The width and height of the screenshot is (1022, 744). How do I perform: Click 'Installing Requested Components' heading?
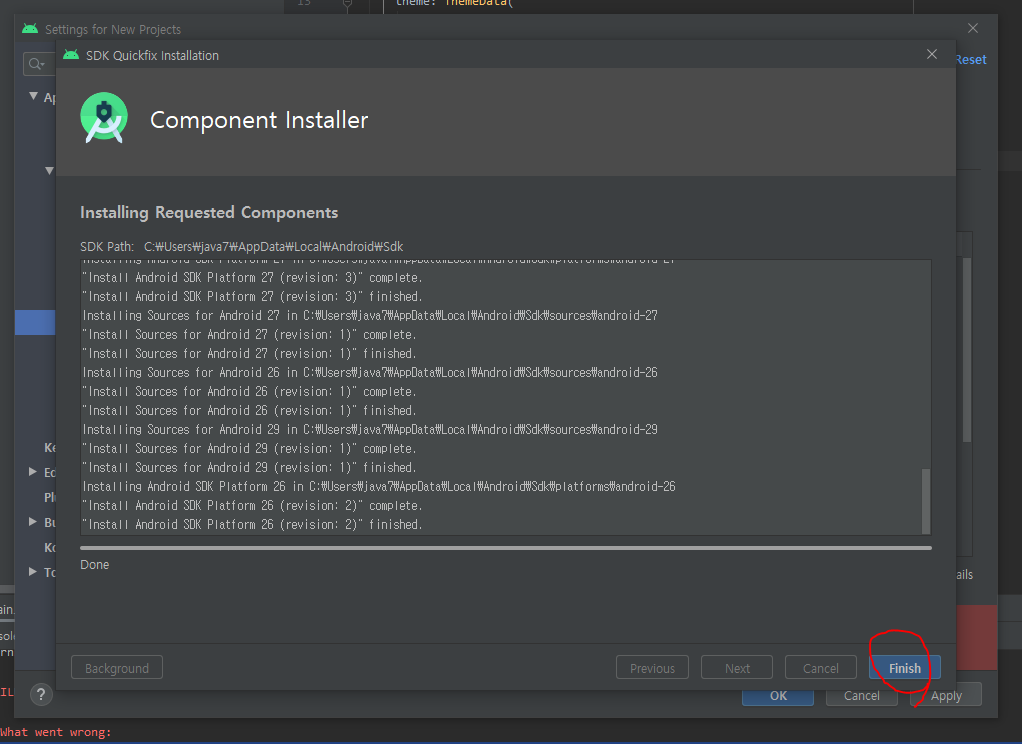[x=209, y=213]
